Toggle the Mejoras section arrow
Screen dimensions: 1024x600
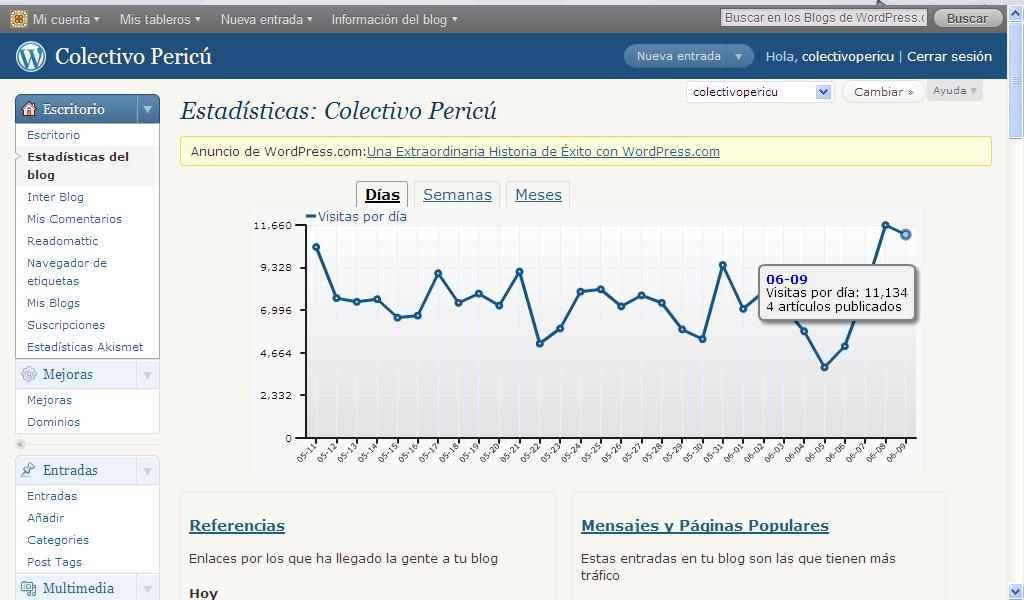(x=147, y=375)
